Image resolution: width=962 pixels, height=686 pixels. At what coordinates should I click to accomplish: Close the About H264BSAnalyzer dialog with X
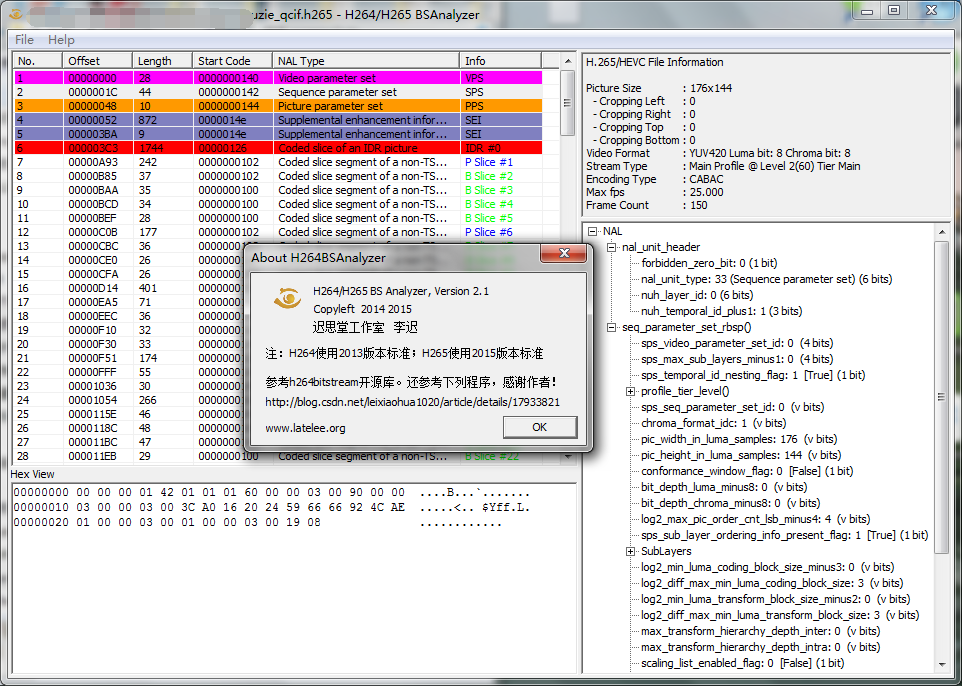click(564, 256)
